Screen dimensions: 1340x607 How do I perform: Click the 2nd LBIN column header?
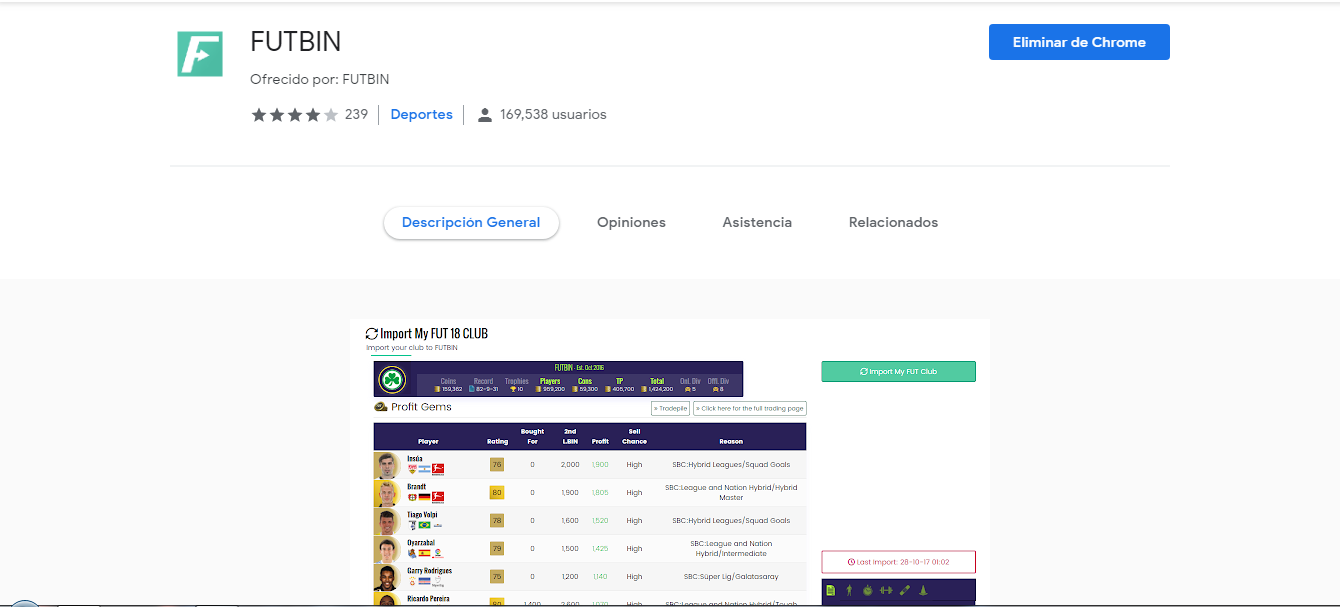[570, 436]
